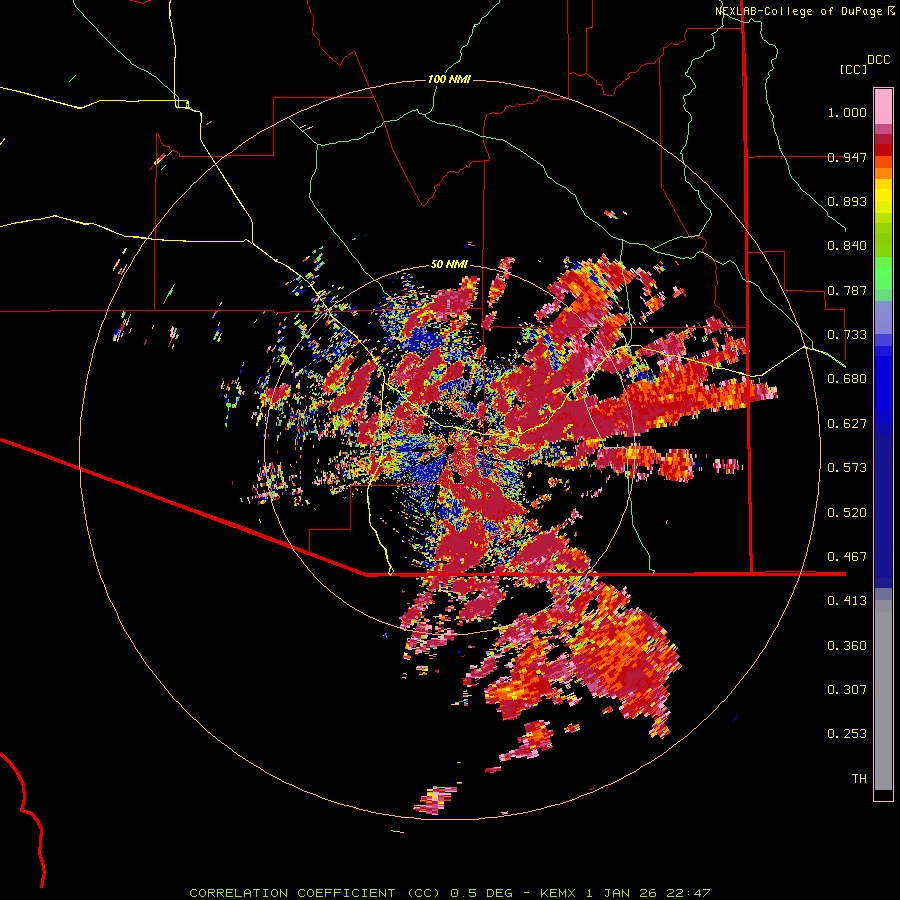Click the 0.627 scale value
The image size is (900, 900).
click(x=847, y=424)
